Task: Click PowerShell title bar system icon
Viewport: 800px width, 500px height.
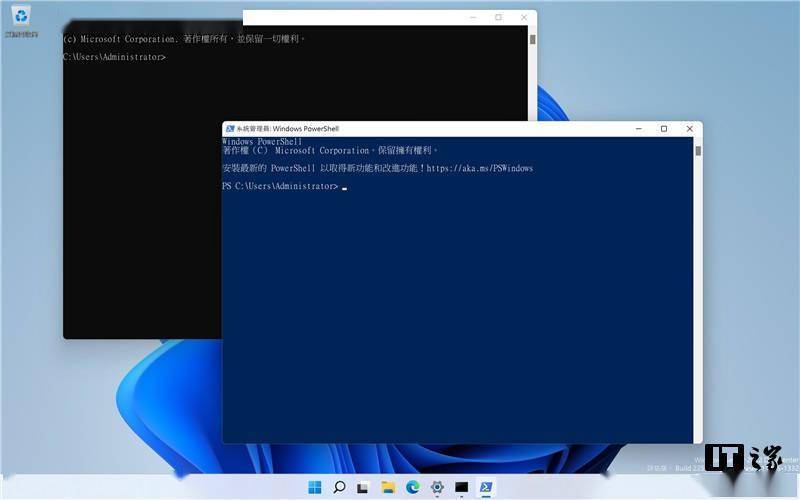Action: (x=230, y=129)
